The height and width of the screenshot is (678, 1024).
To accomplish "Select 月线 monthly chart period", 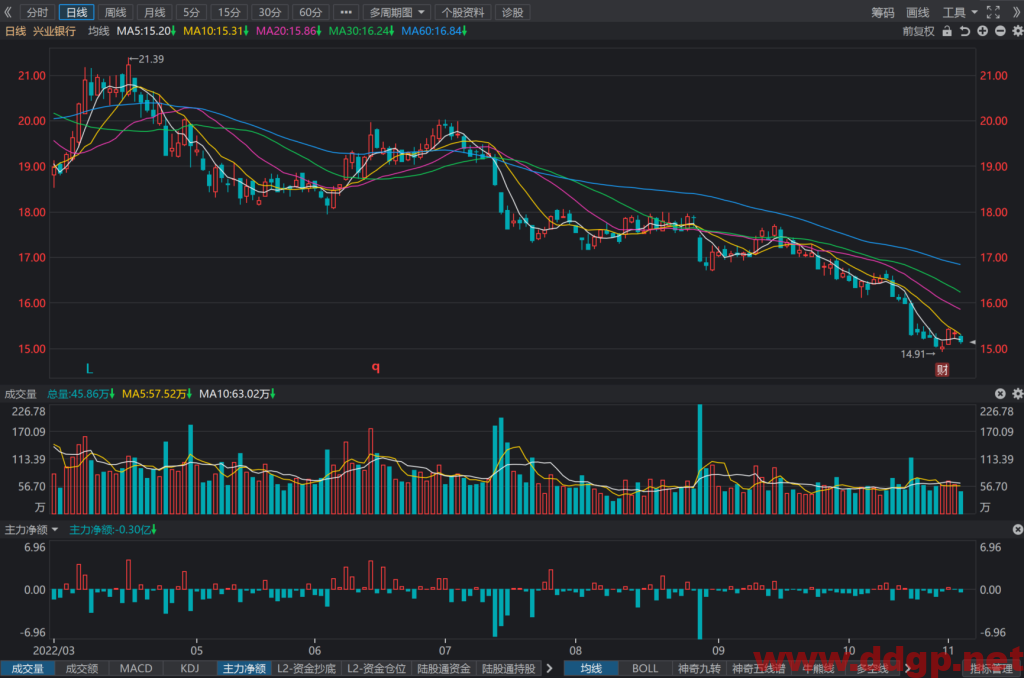I will pos(155,12).
